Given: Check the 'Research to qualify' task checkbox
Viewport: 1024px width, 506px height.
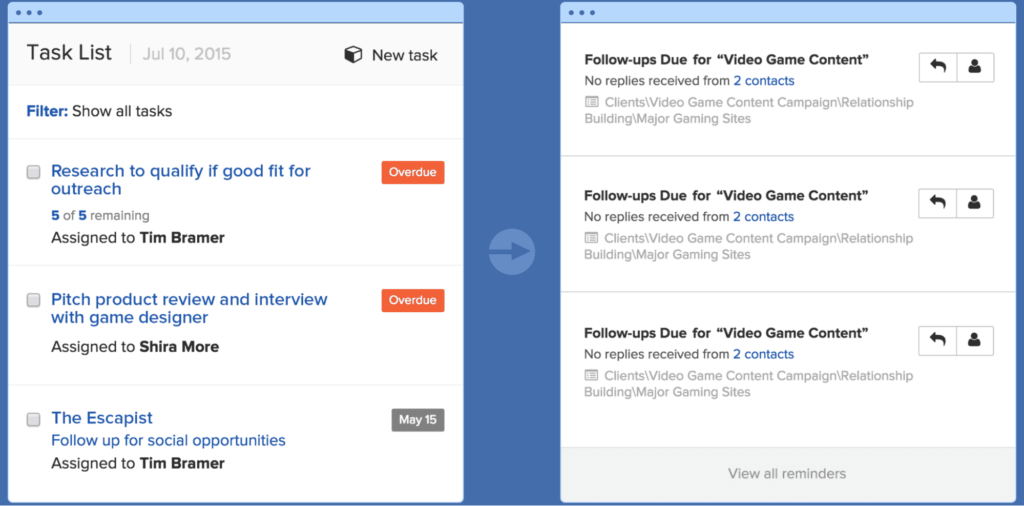Looking at the screenshot, I should coord(33,172).
